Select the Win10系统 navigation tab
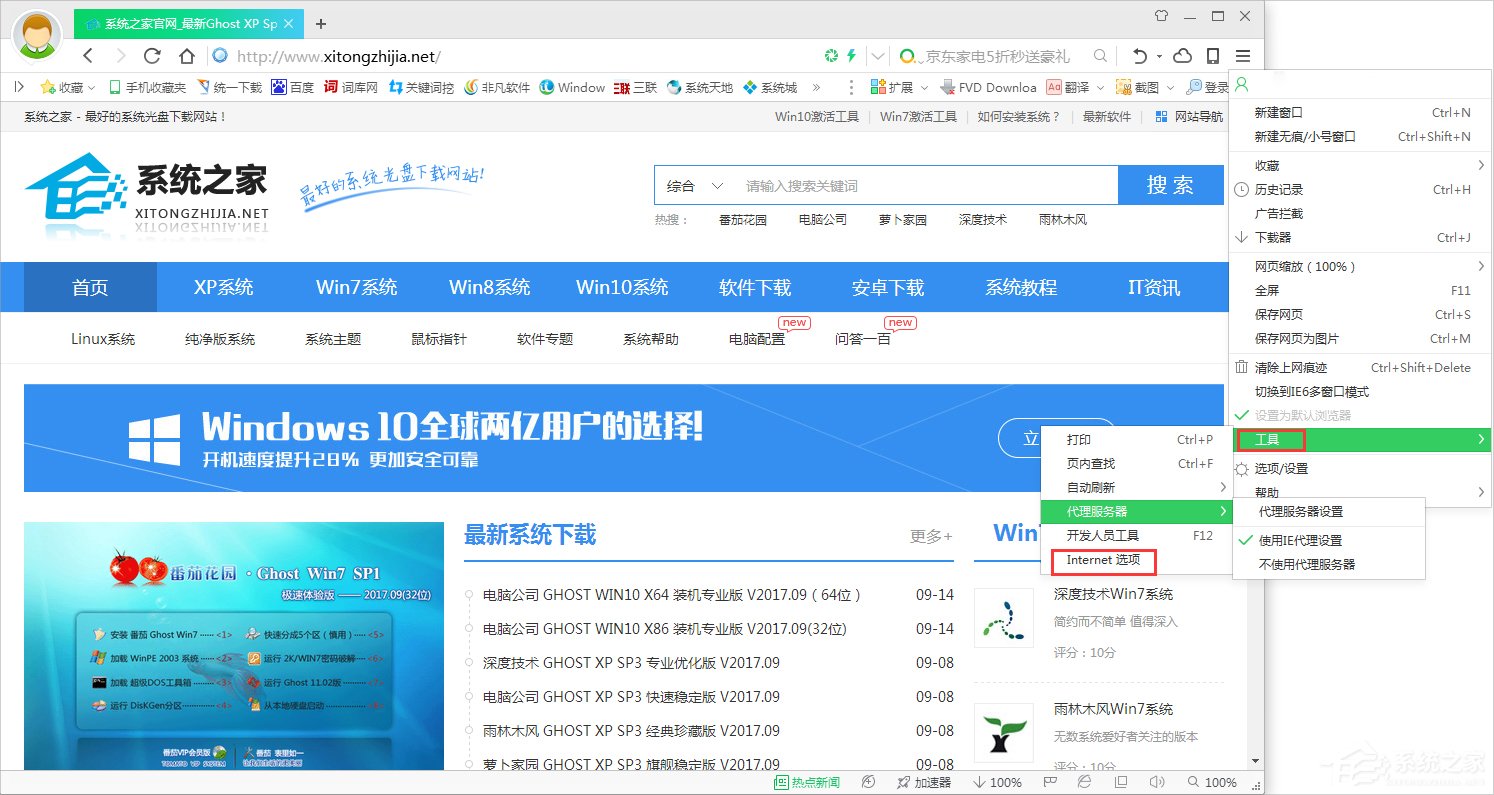This screenshot has width=1494, height=795. (x=622, y=287)
